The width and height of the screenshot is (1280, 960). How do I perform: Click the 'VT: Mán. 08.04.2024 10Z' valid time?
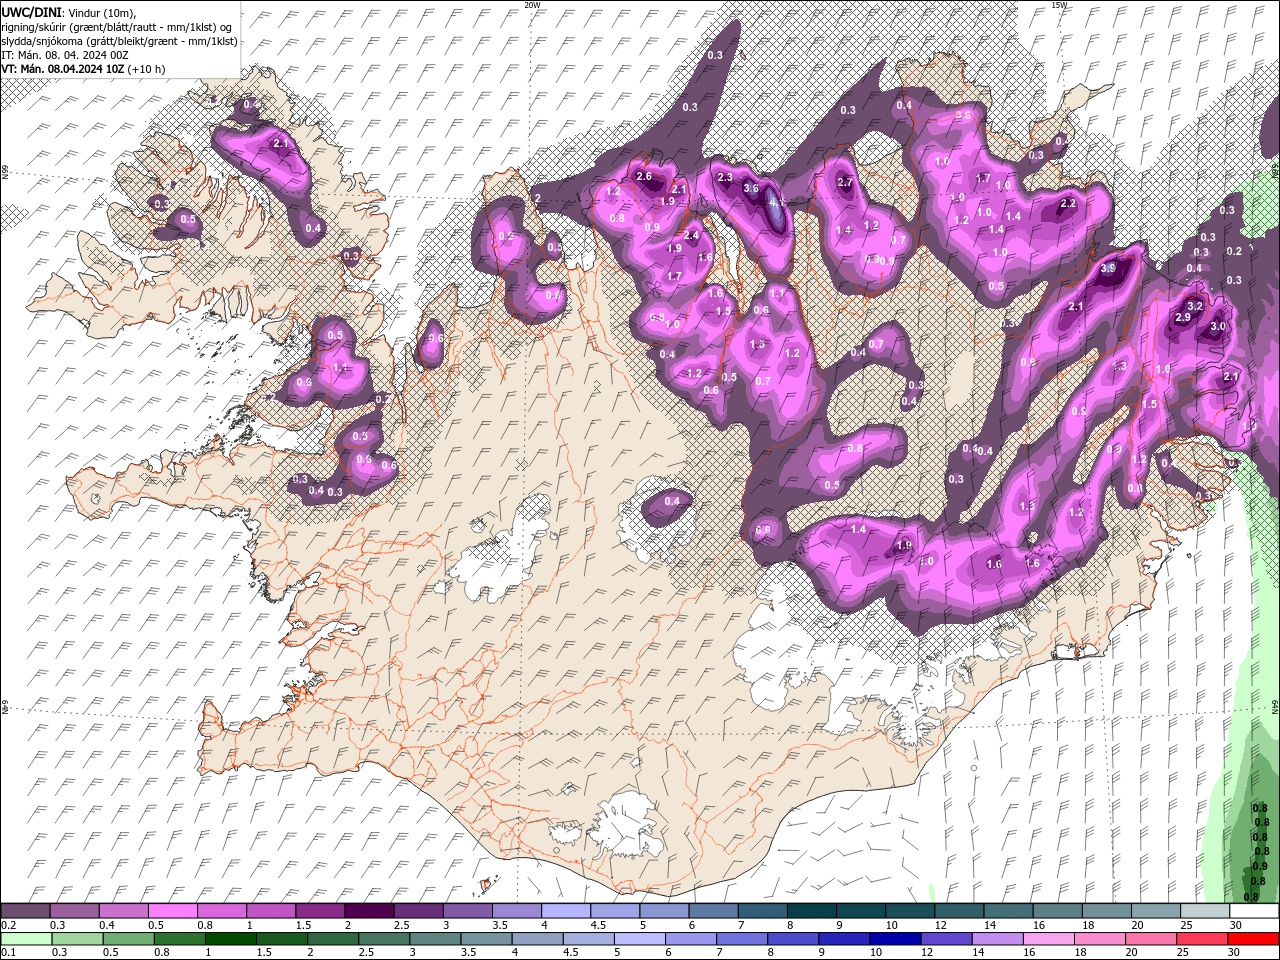click(x=62, y=69)
